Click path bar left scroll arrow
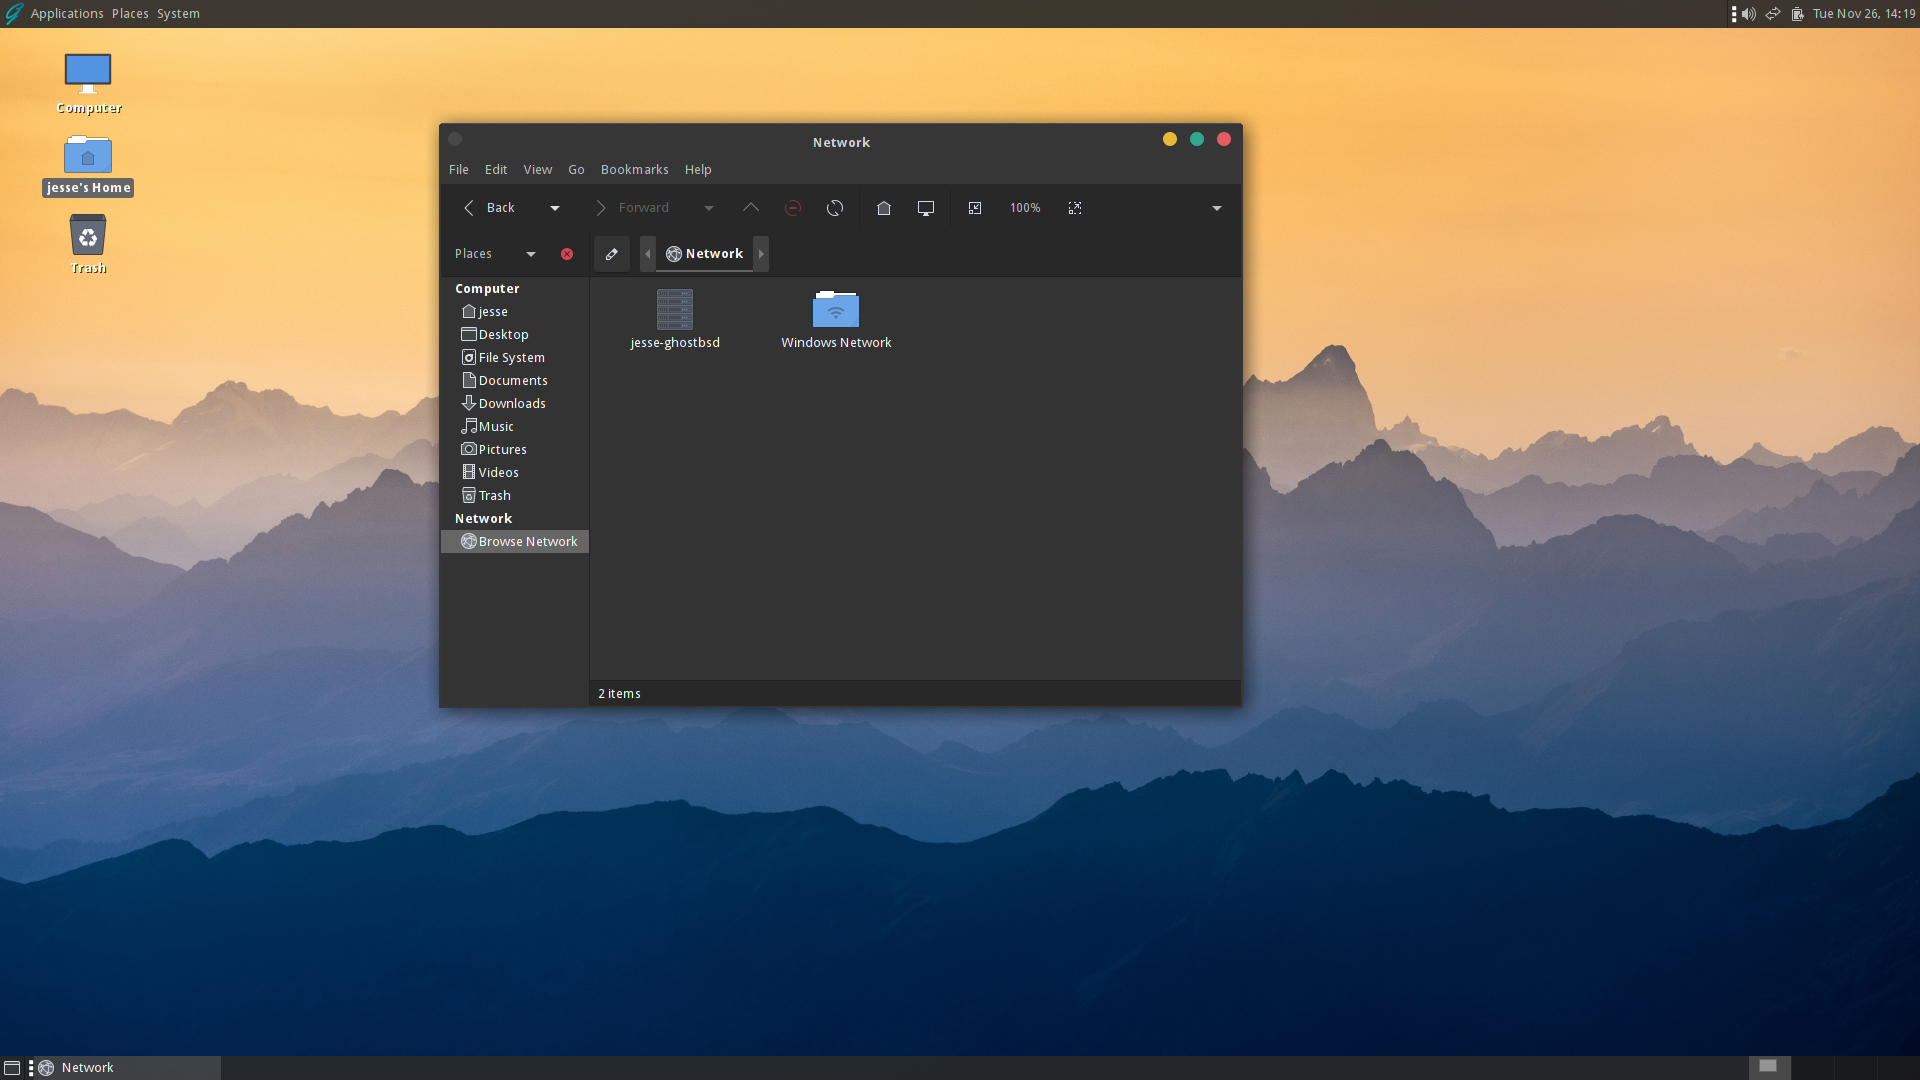This screenshot has width=1920, height=1080. pyautogui.click(x=648, y=254)
